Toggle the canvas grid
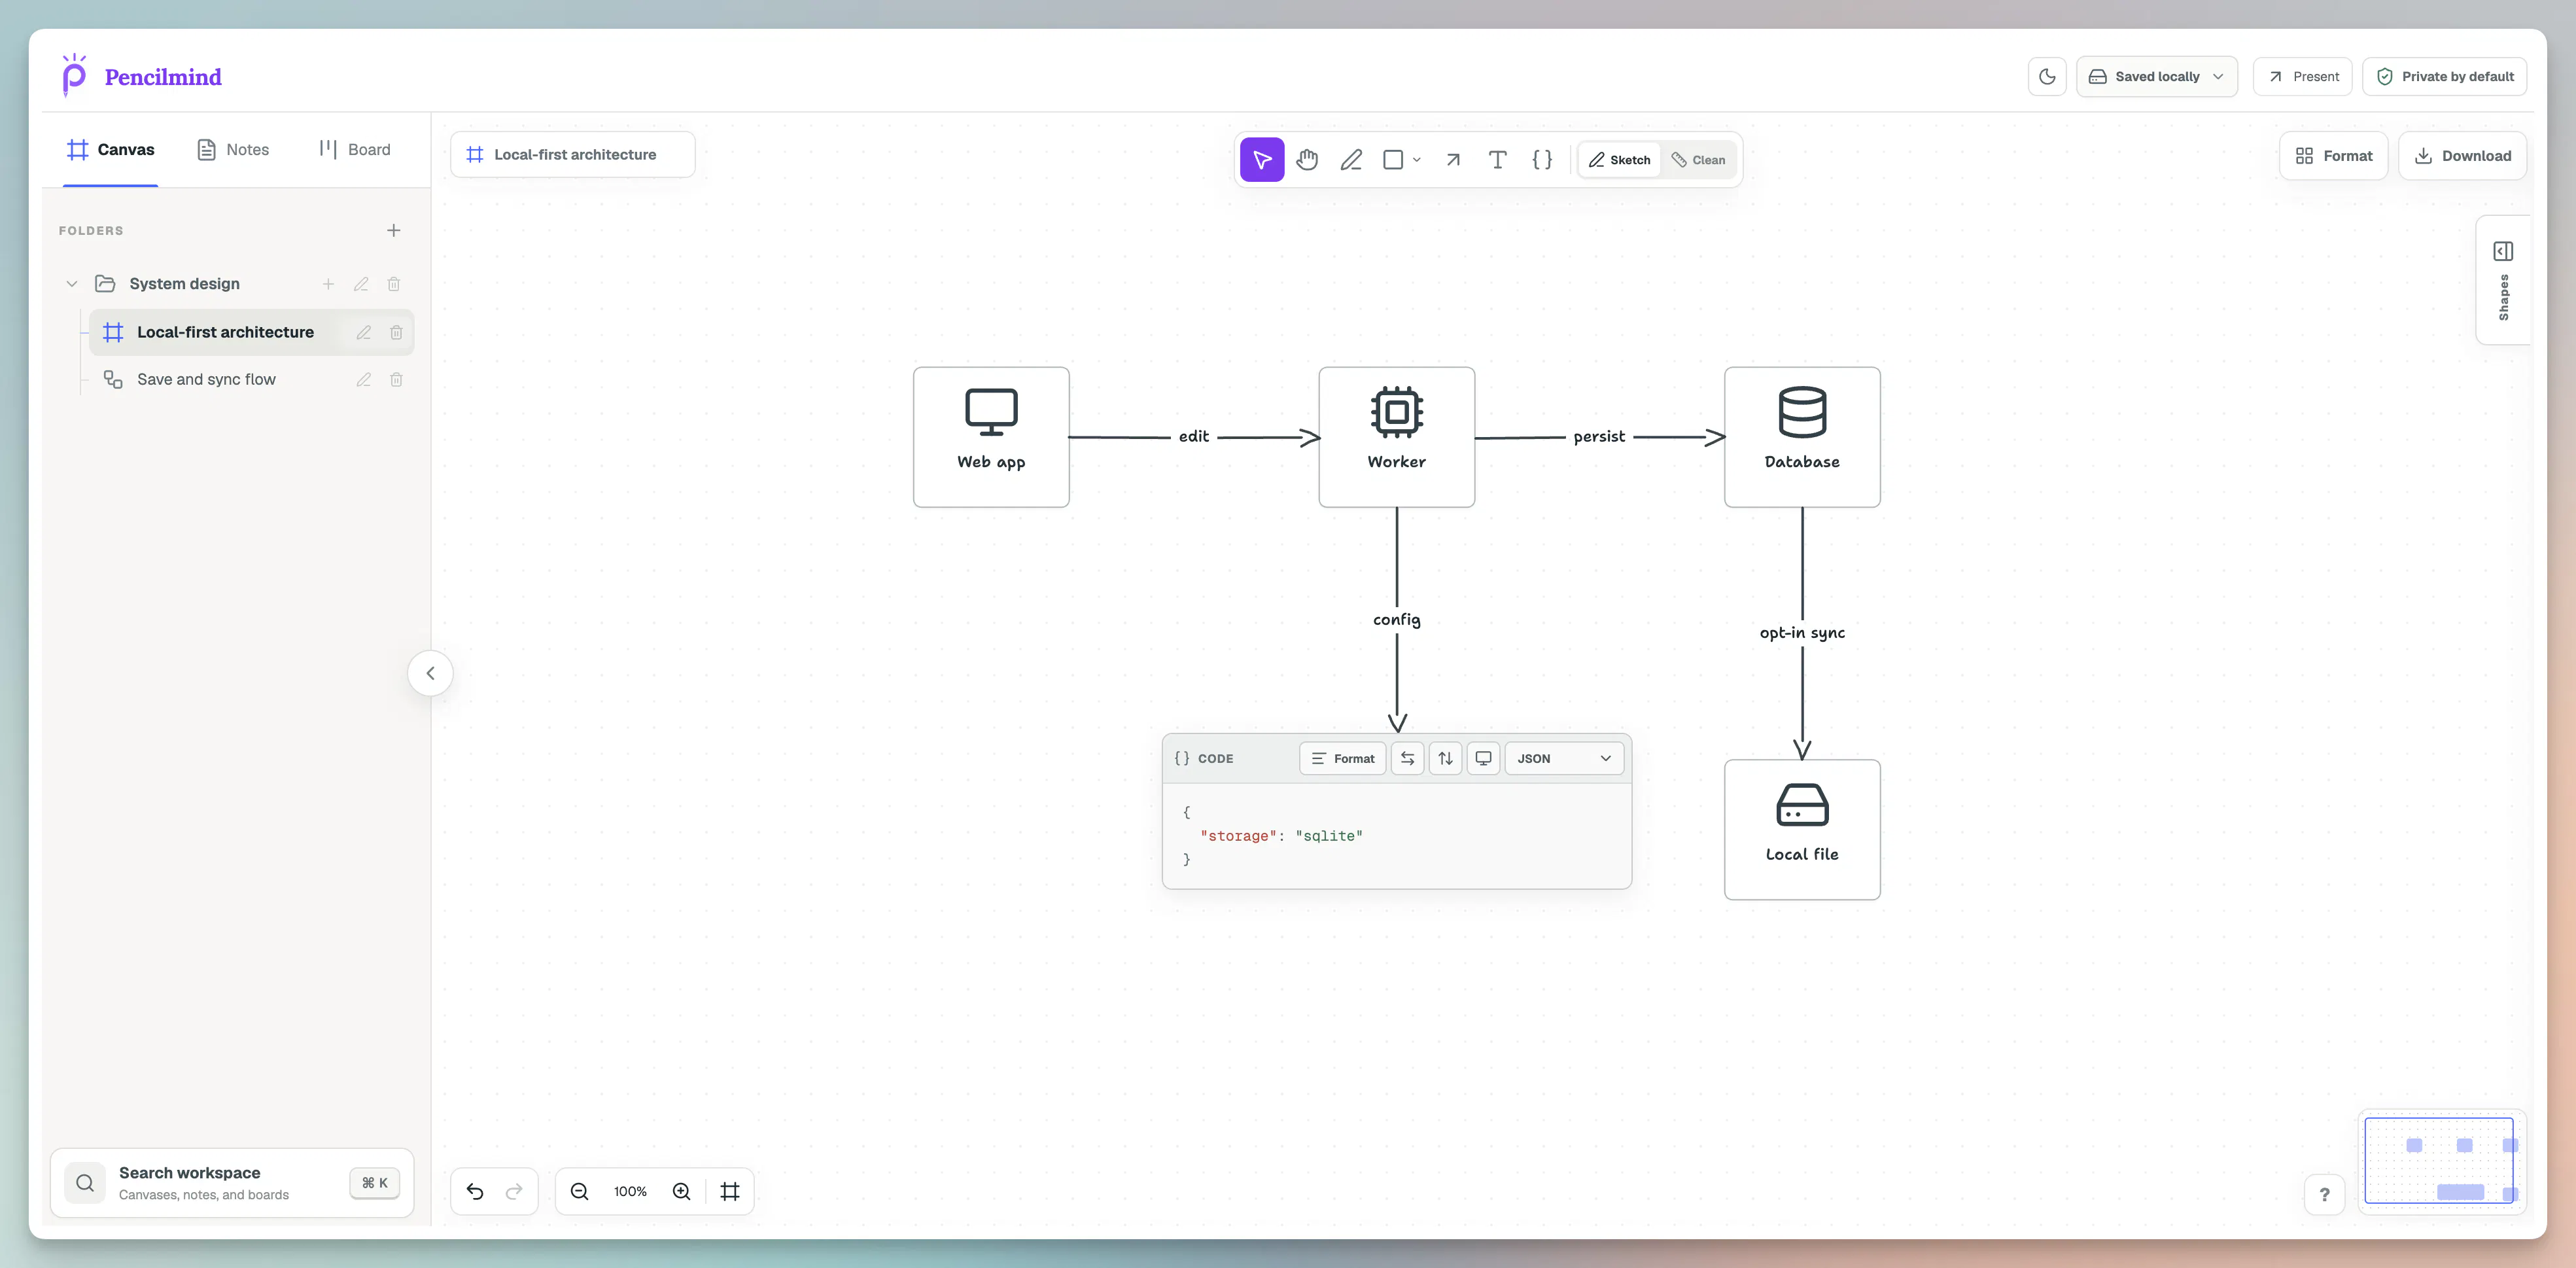The width and height of the screenshot is (2576, 1268). point(730,1191)
